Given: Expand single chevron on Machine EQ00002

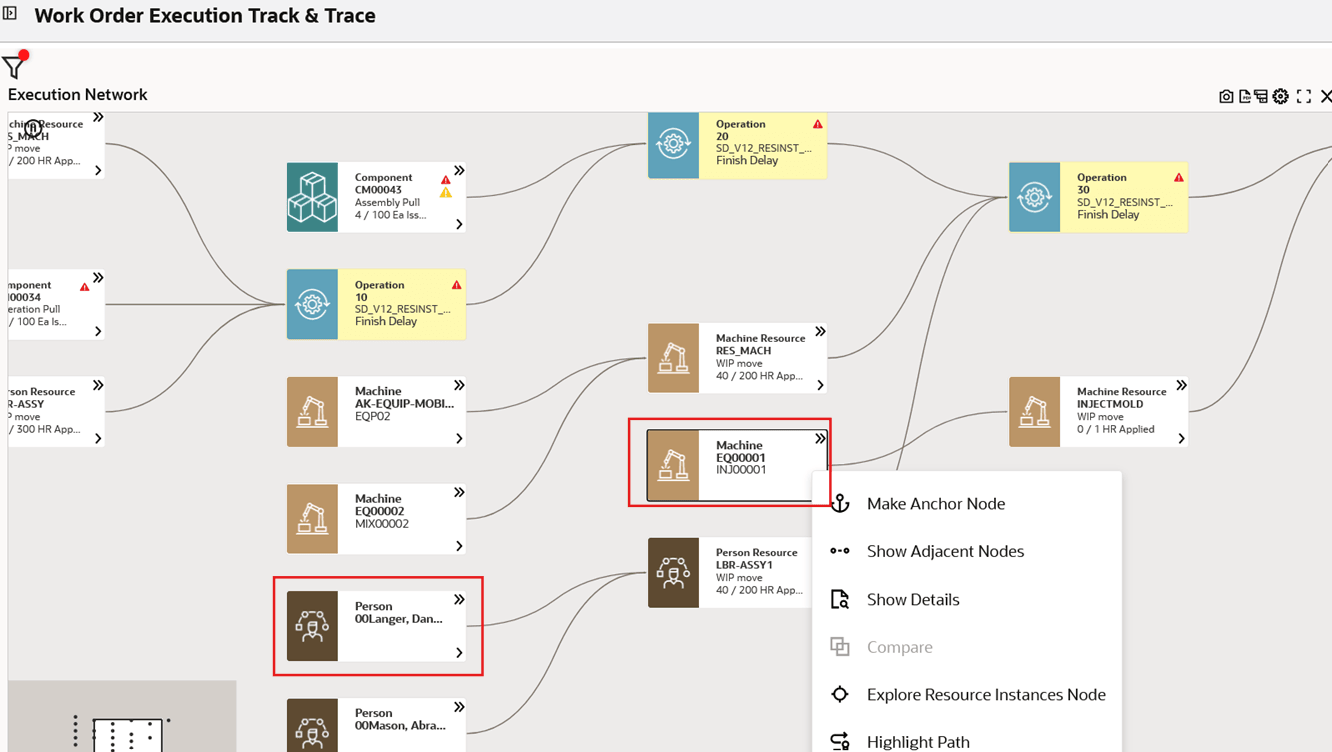Looking at the screenshot, I should click(x=459, y=546).
